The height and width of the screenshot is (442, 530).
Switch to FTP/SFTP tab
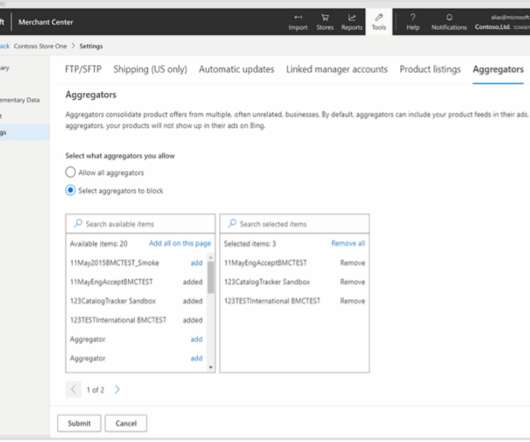coord(83,69)
